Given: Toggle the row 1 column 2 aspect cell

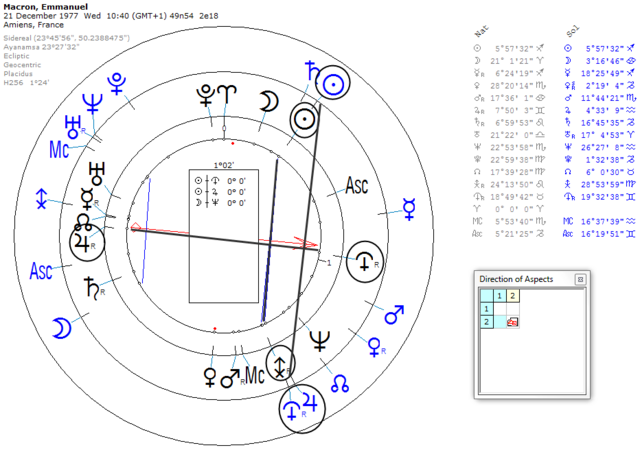Looking at the screenshot, I should pos(513,309).
